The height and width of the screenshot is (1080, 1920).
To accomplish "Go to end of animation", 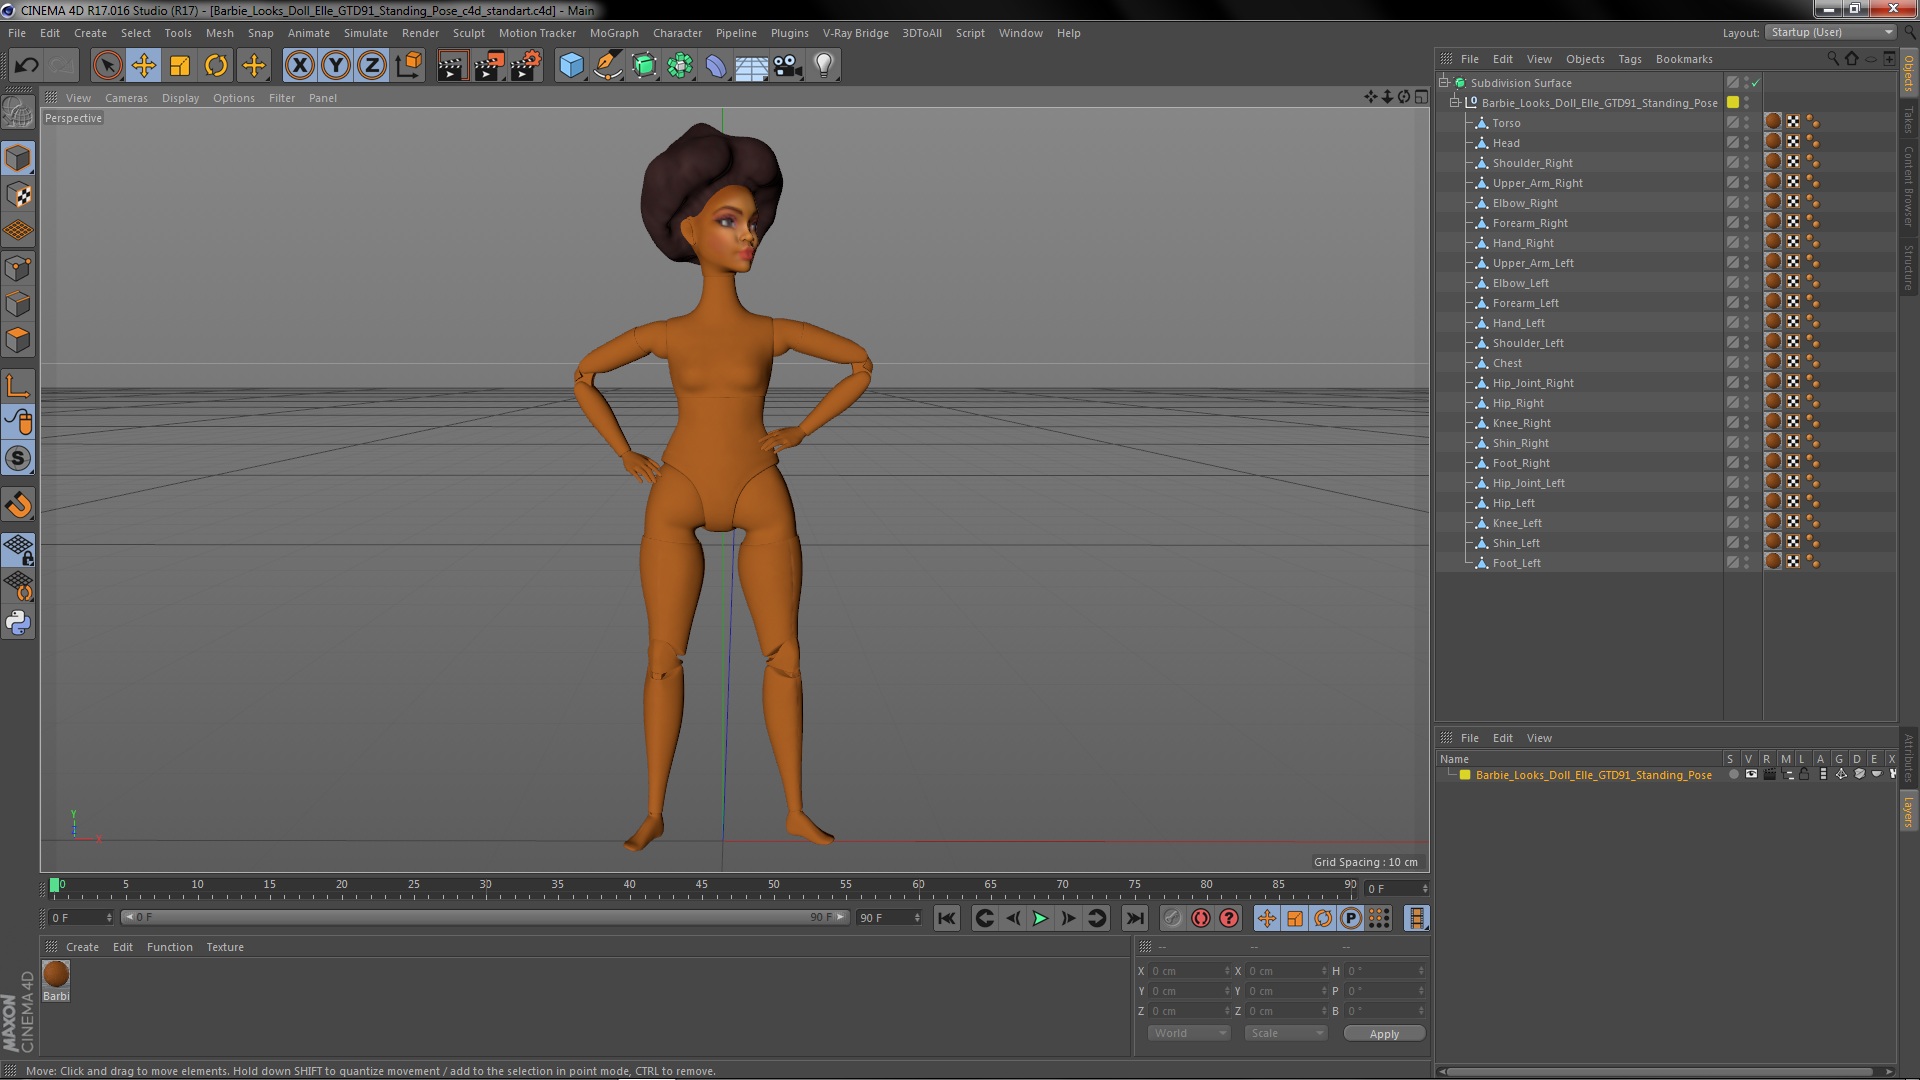I will pos(1135,918).
